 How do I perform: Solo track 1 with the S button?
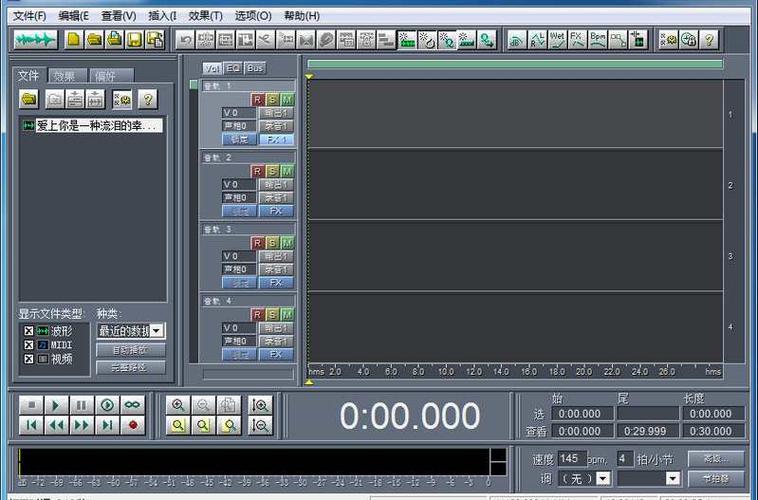coord(272,100)
